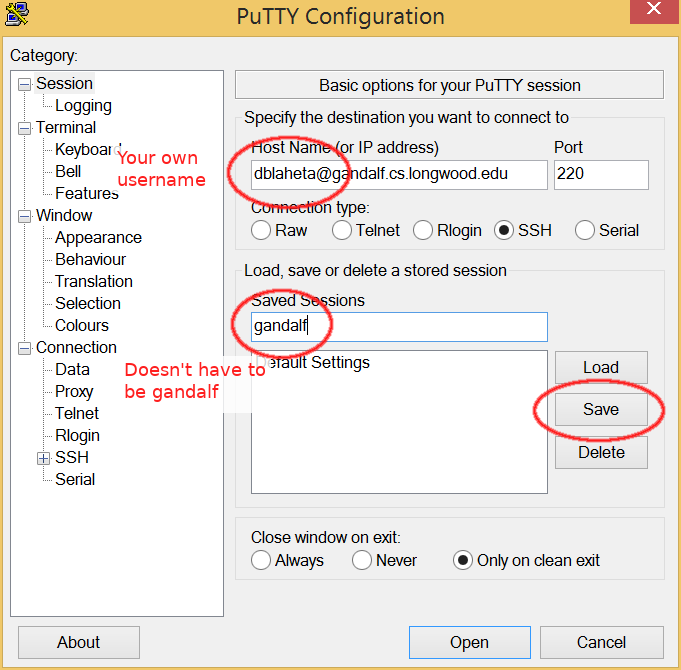Select the Session category
This screenshot has height=670, width=681.
coord(64,83)
